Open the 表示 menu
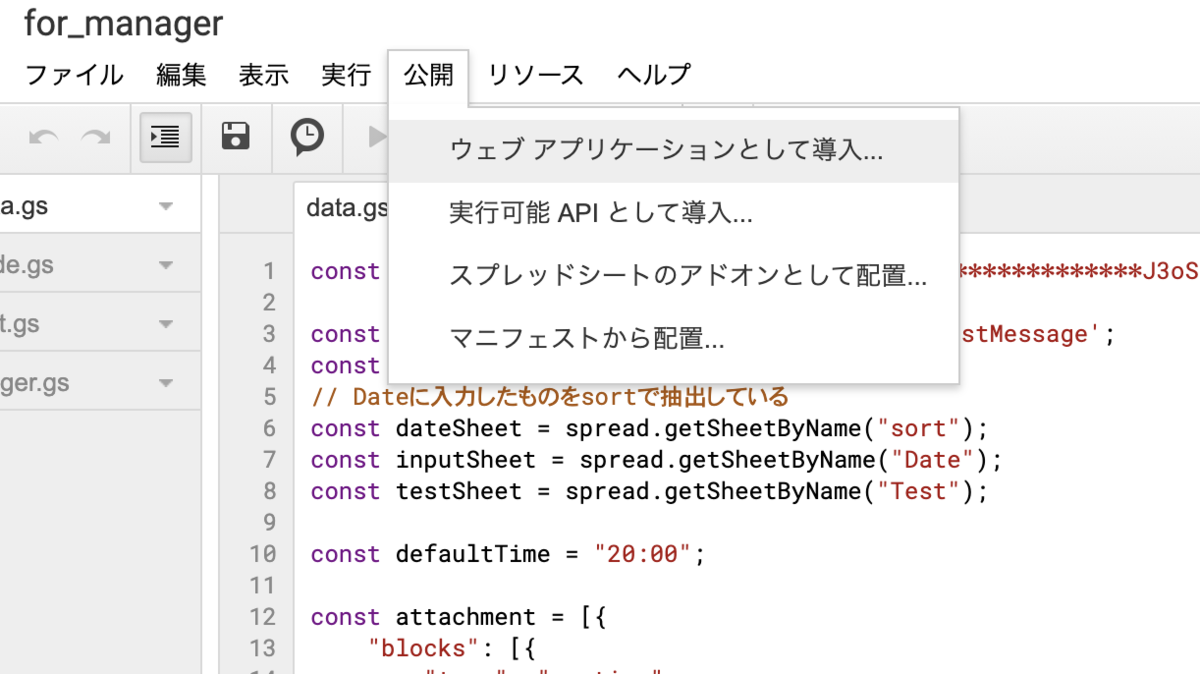The width and height of the screenshot is (1200, 674). (264, 75)
